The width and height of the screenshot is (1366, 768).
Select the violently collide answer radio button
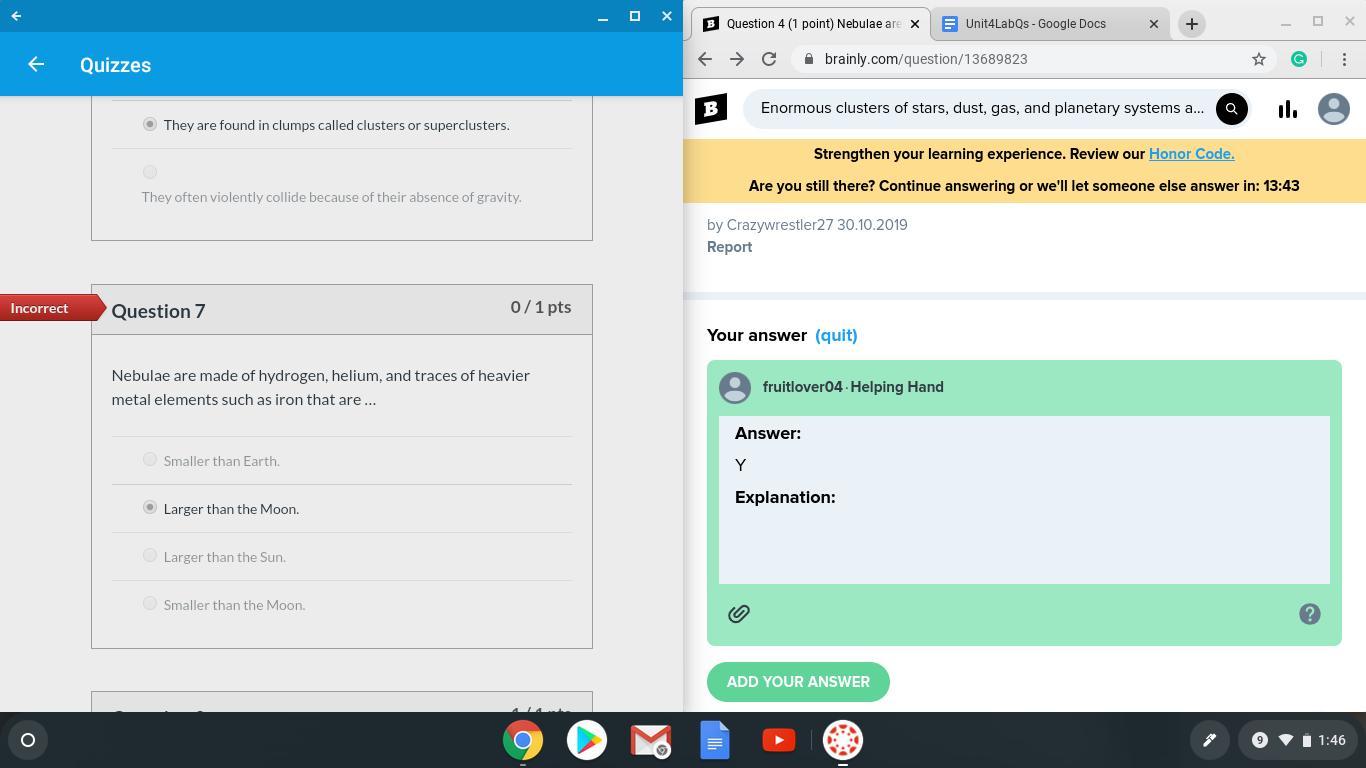point(150,172)
